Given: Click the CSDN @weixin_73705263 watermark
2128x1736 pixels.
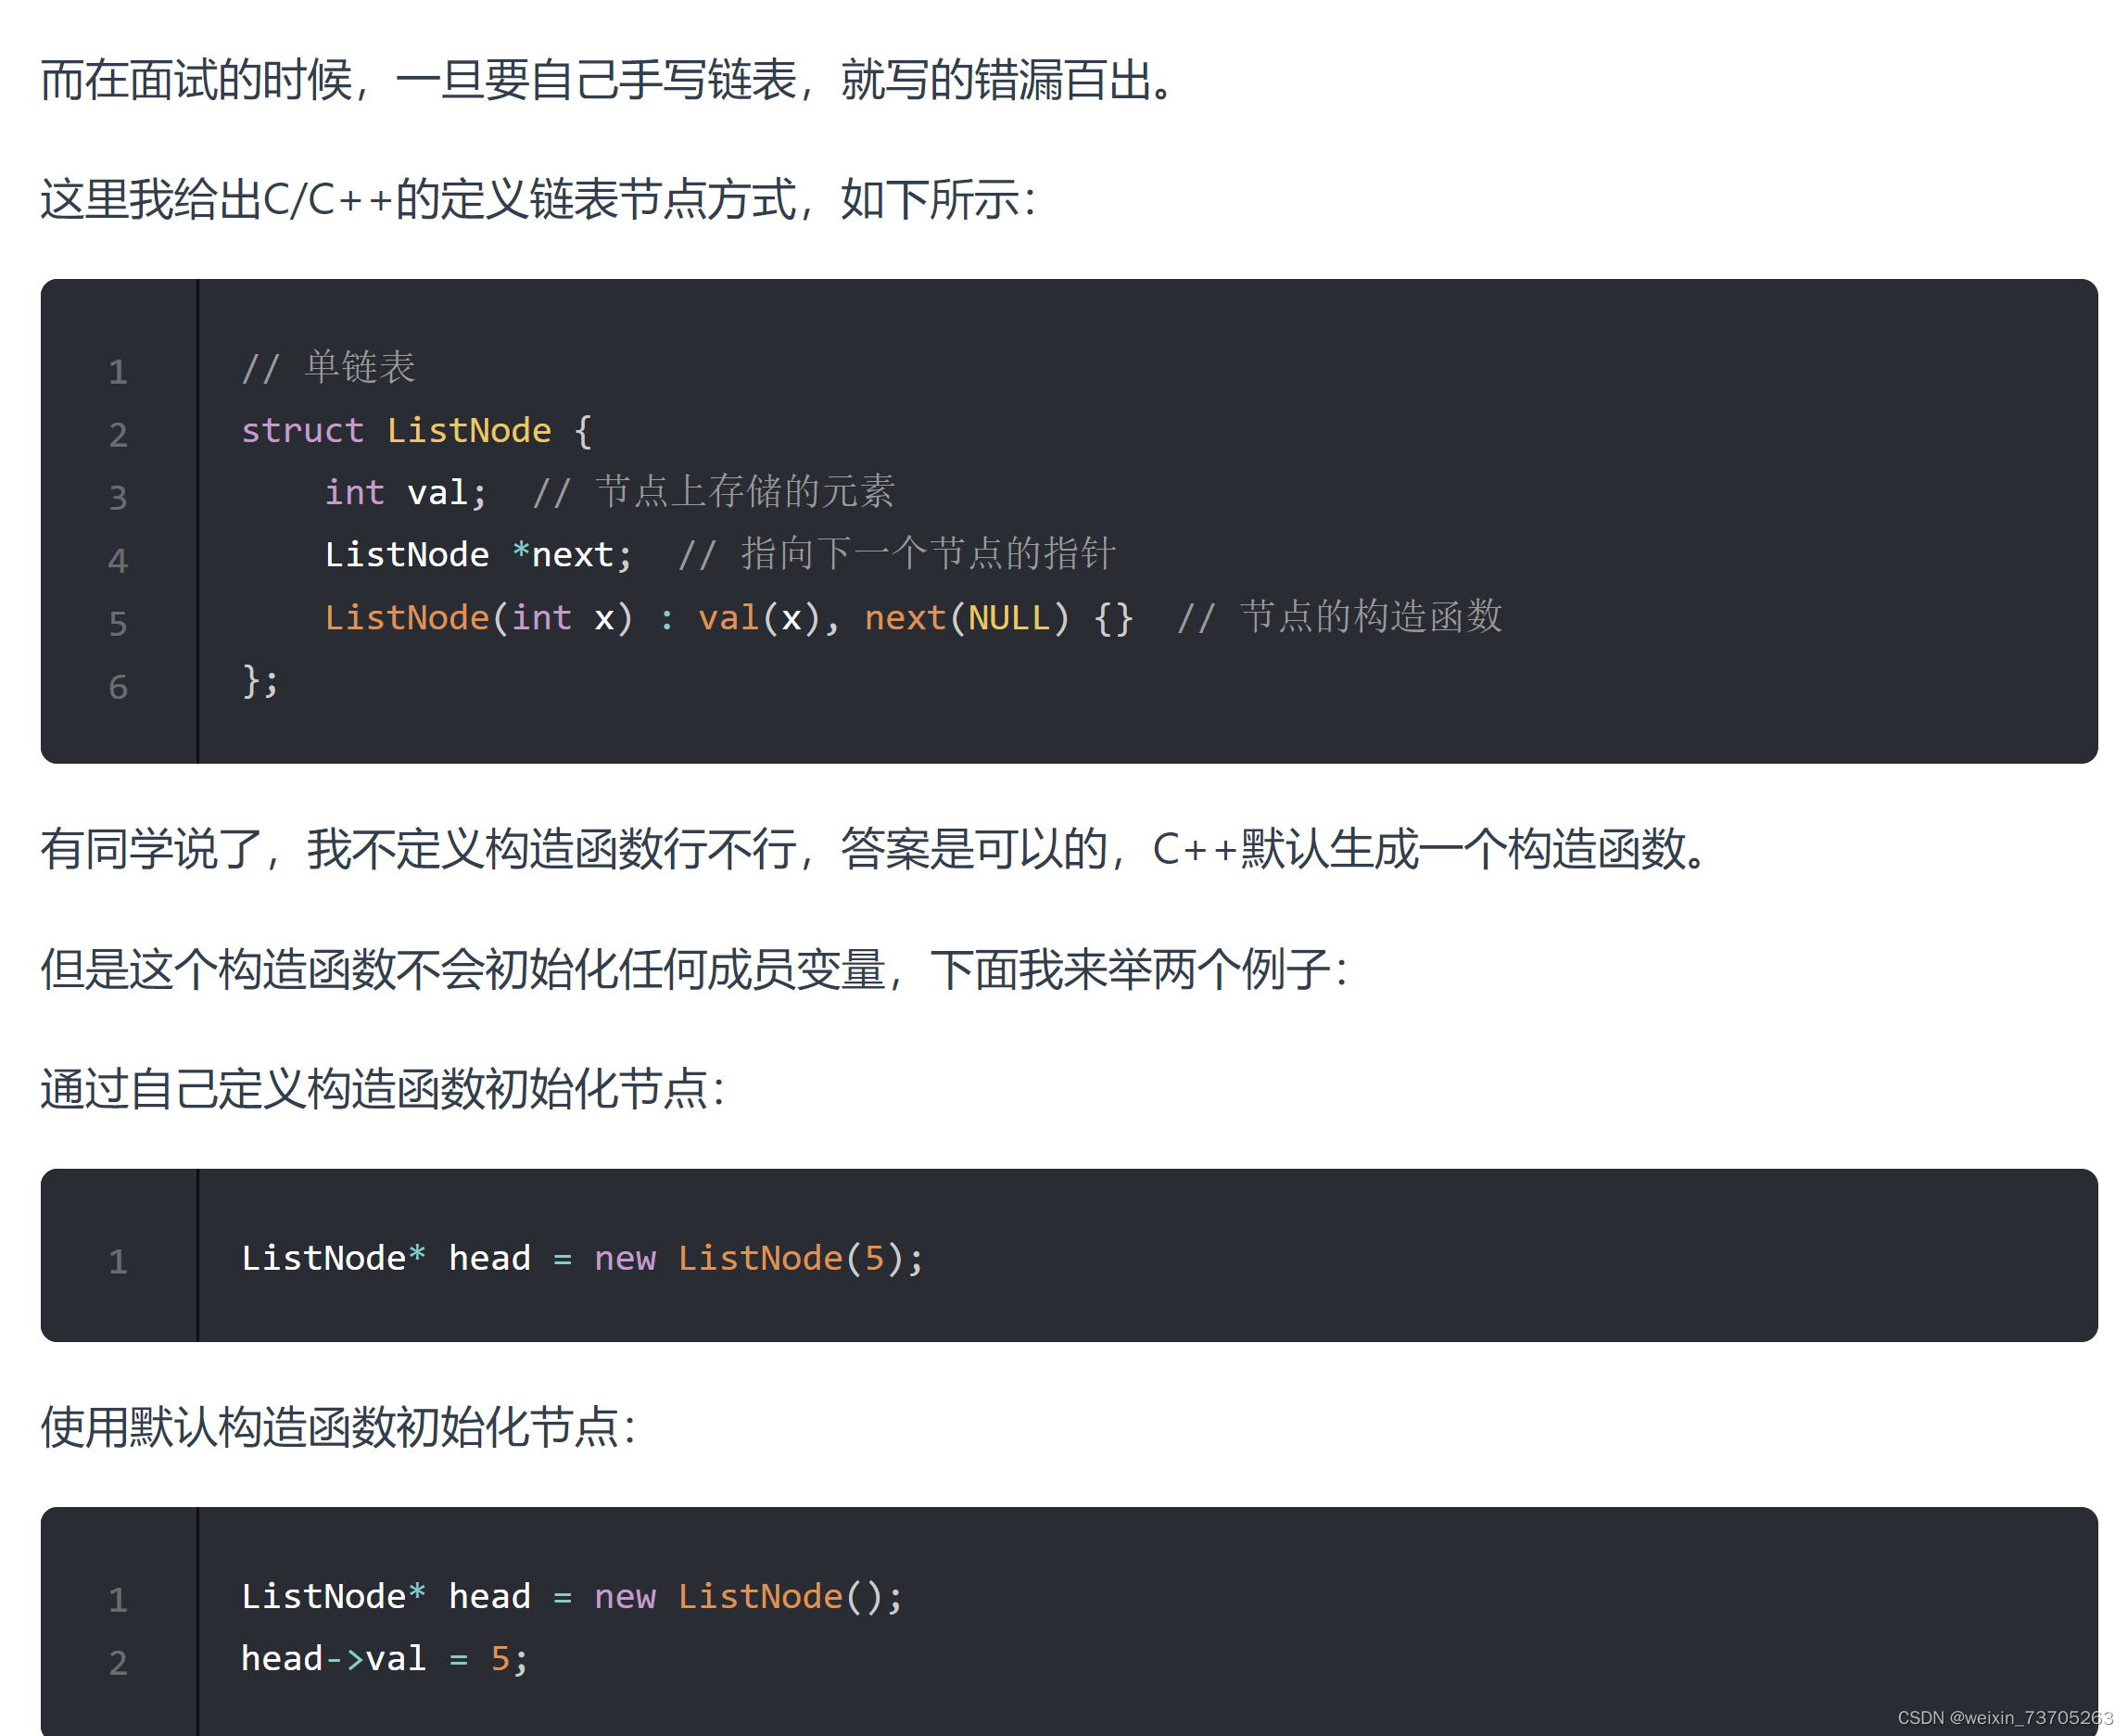Looking at the screenshot, I should 2004,1718.
